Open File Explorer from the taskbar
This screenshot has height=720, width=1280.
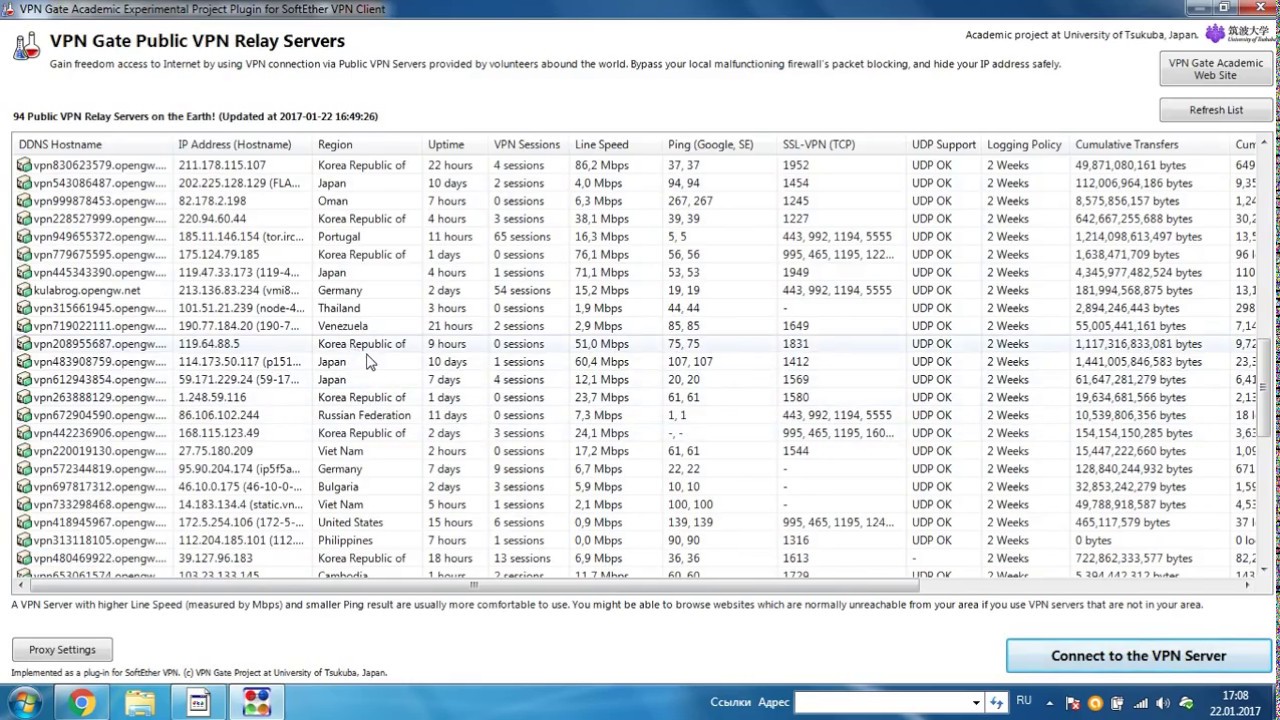139,703
